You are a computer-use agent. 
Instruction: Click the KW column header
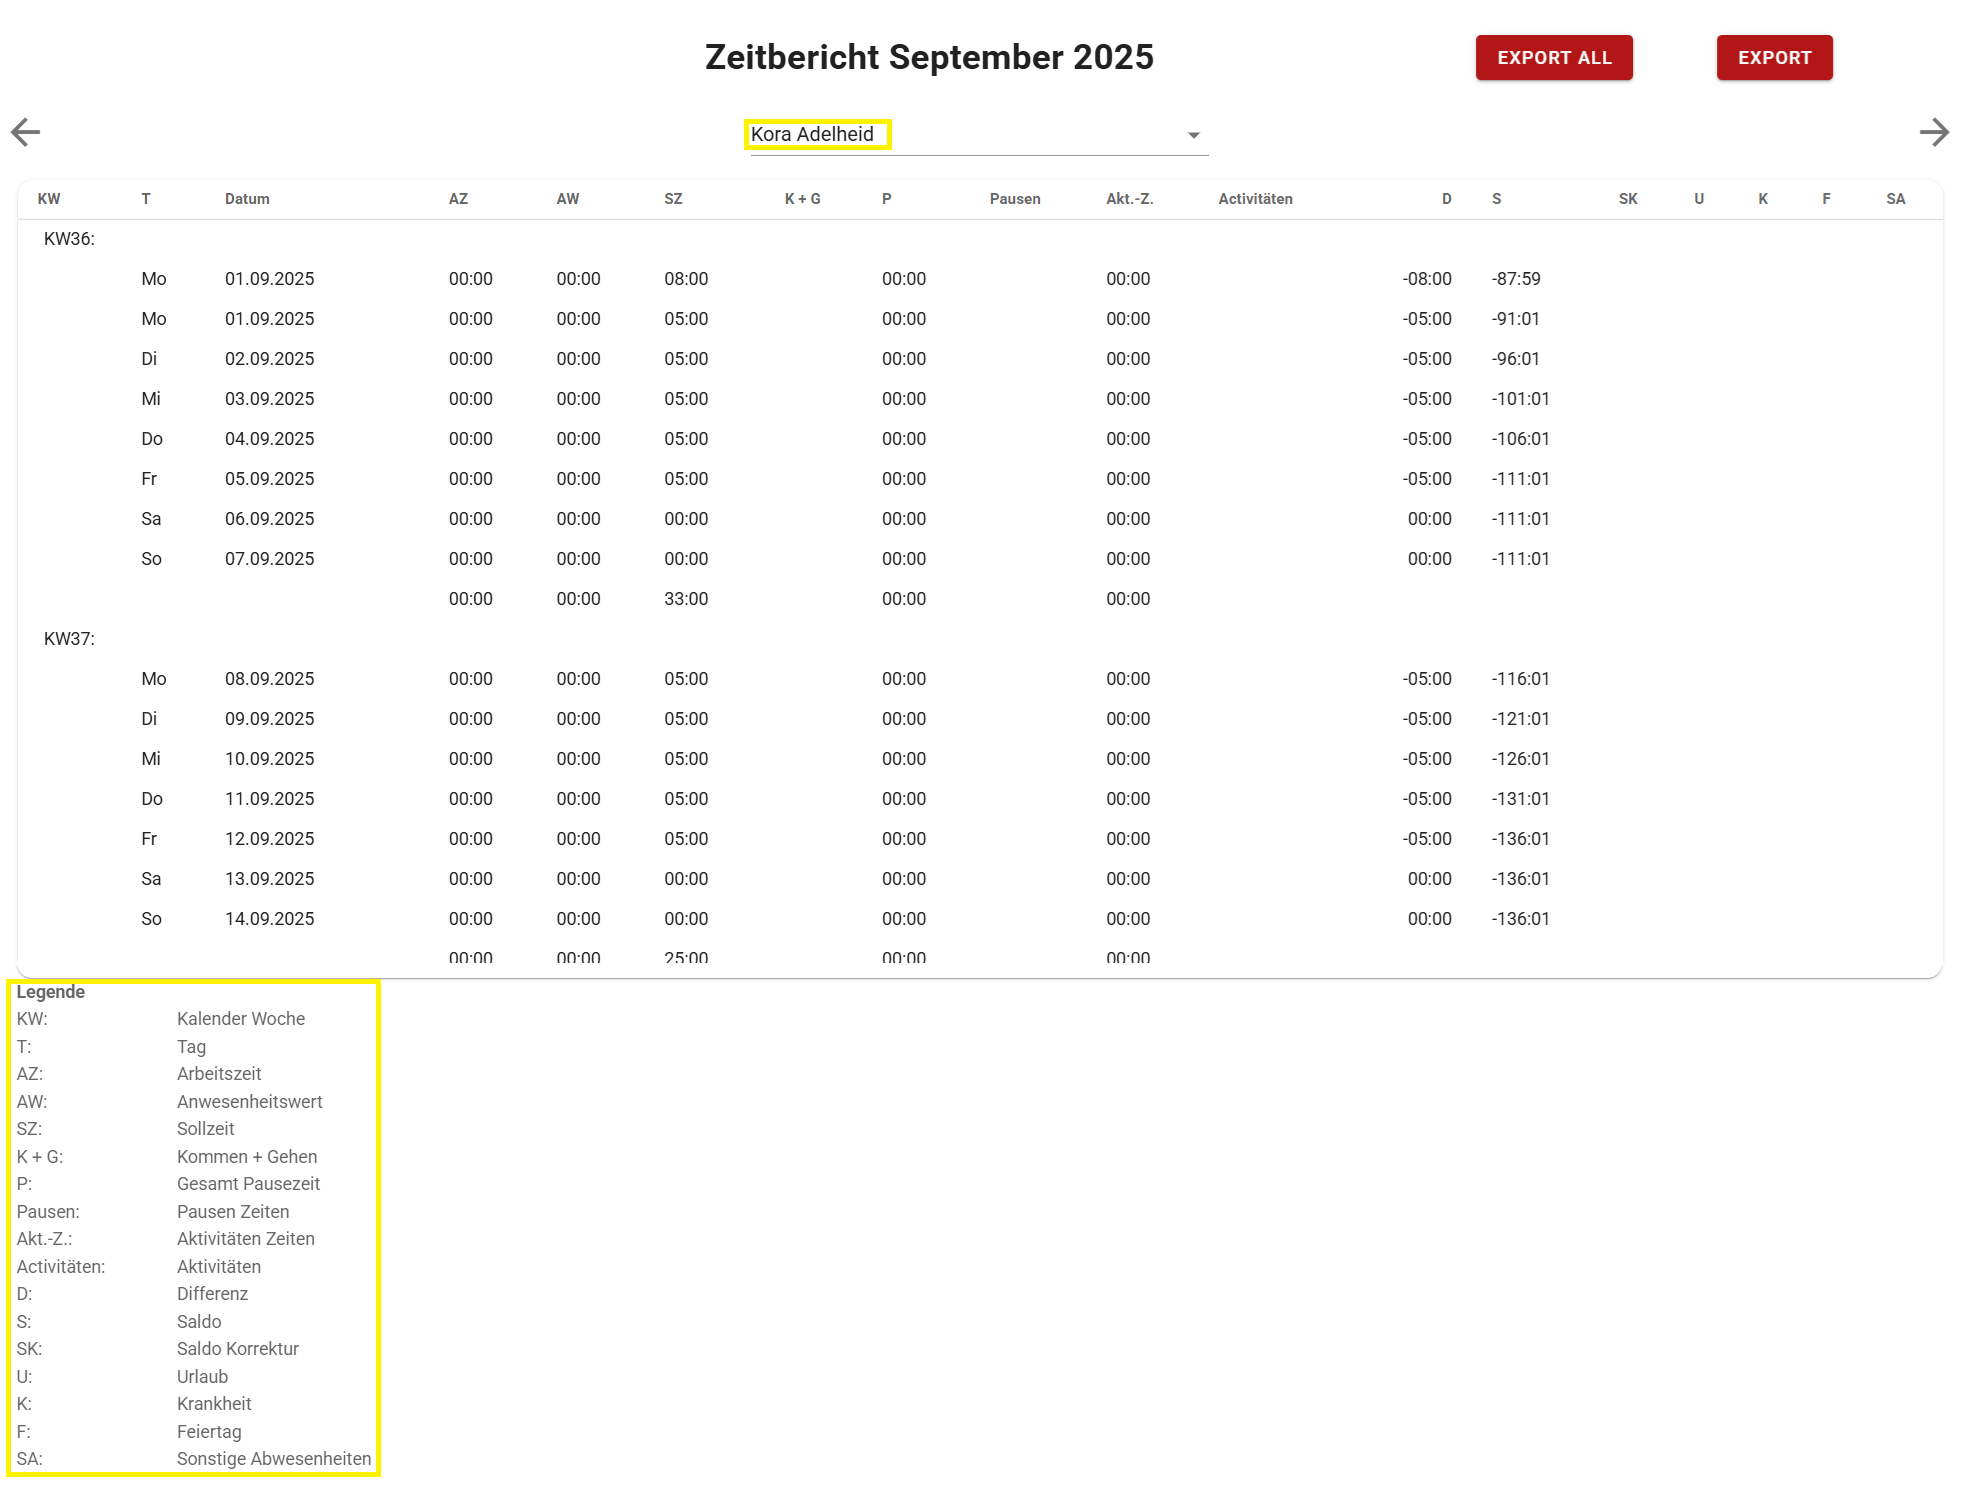tap(48, 199)
